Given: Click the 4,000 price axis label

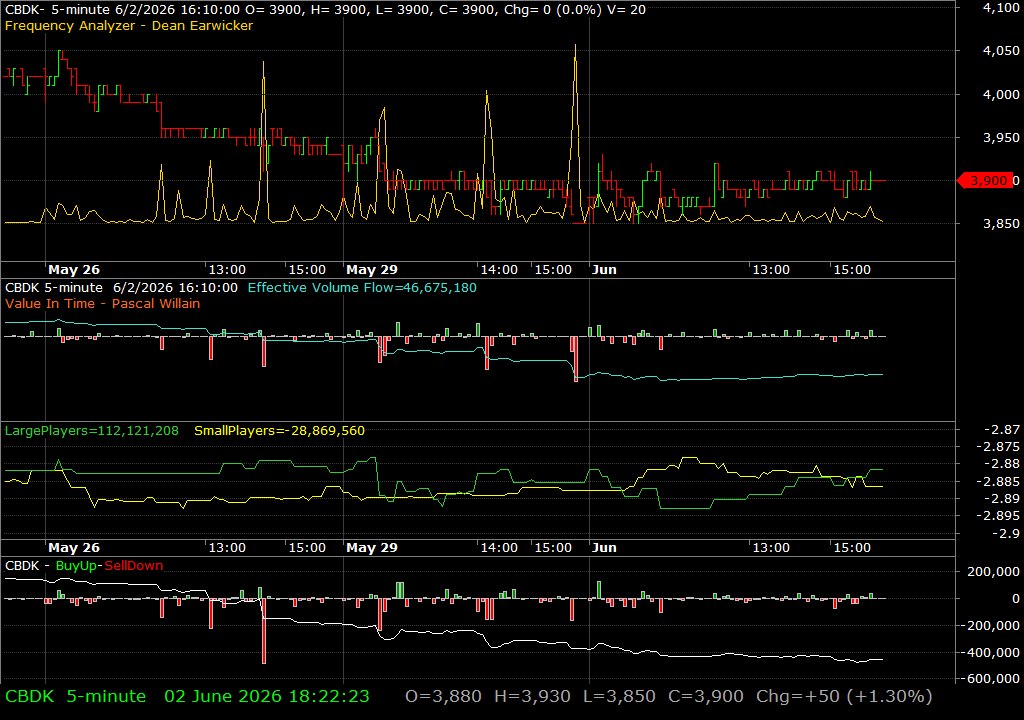Looking at the screenshot, I should (x=1000, y=94).
